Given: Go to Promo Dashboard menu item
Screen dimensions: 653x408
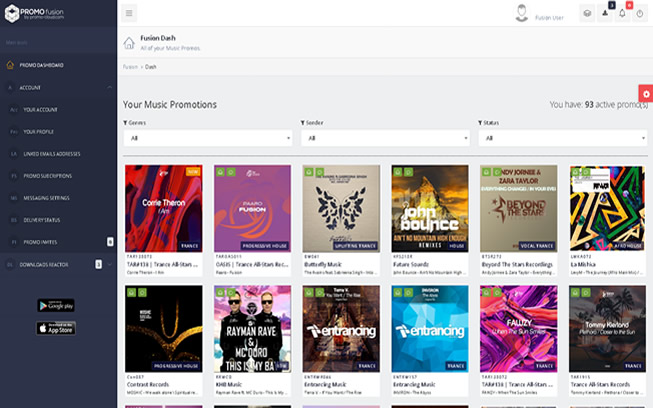Looking at the screenshot, I should tap(58, 65).
